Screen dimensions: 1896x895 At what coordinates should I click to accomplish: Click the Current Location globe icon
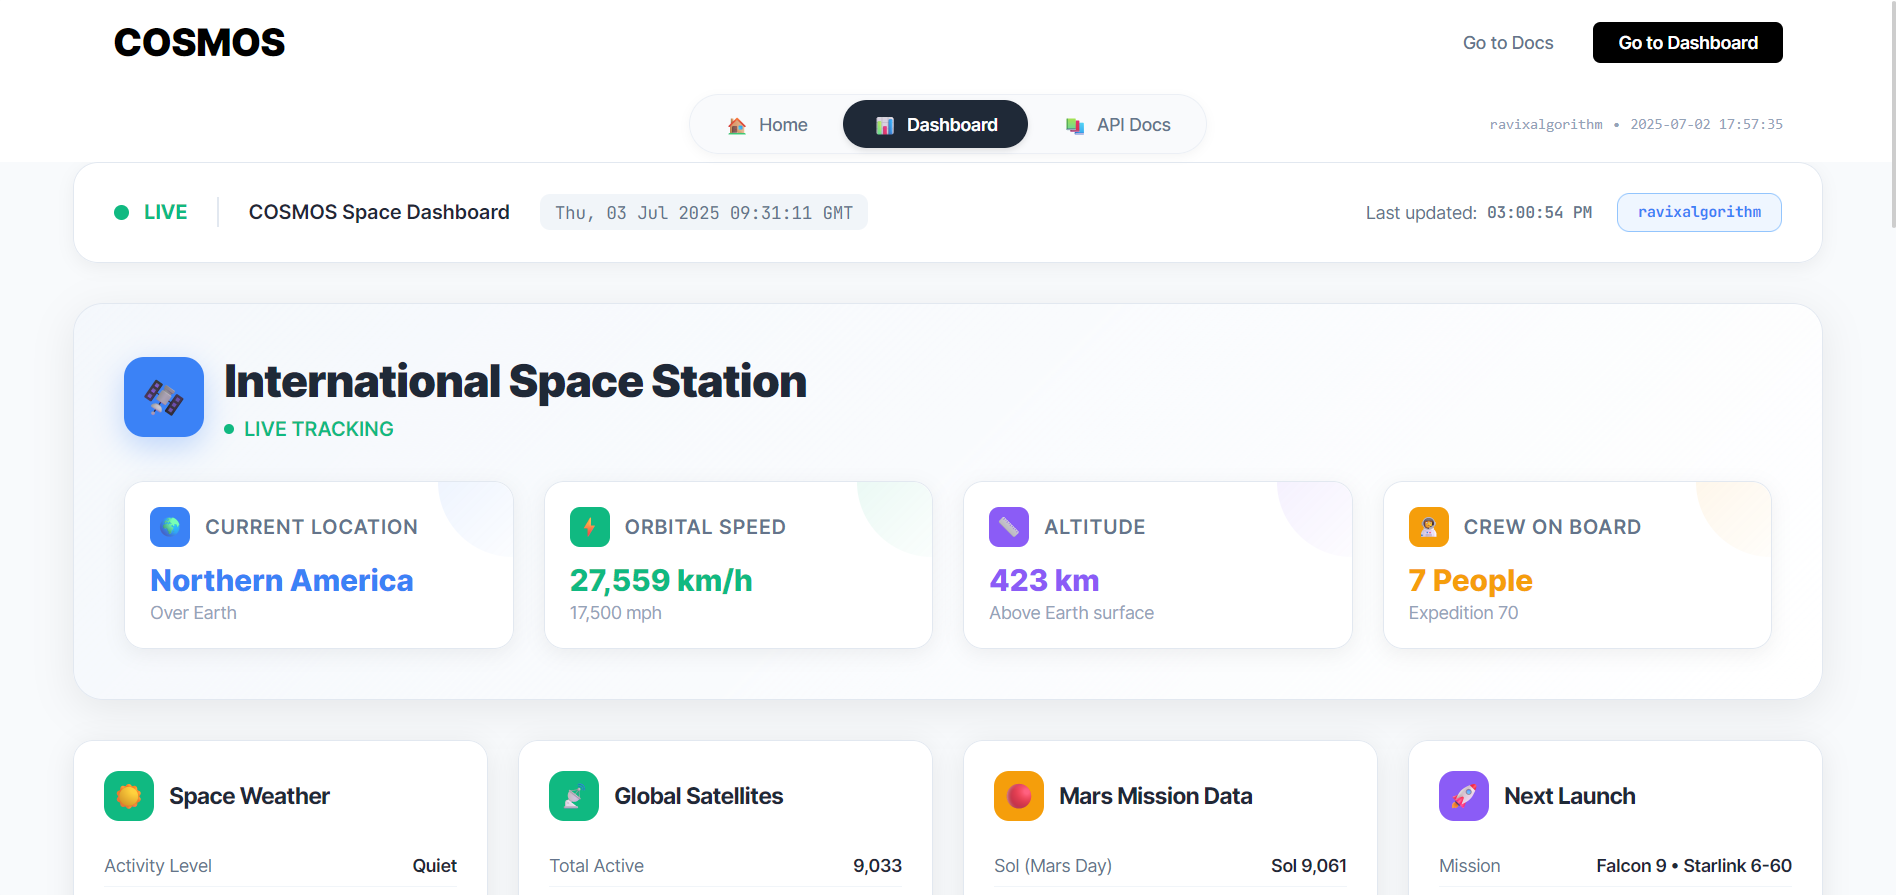[x=170, y=527]
